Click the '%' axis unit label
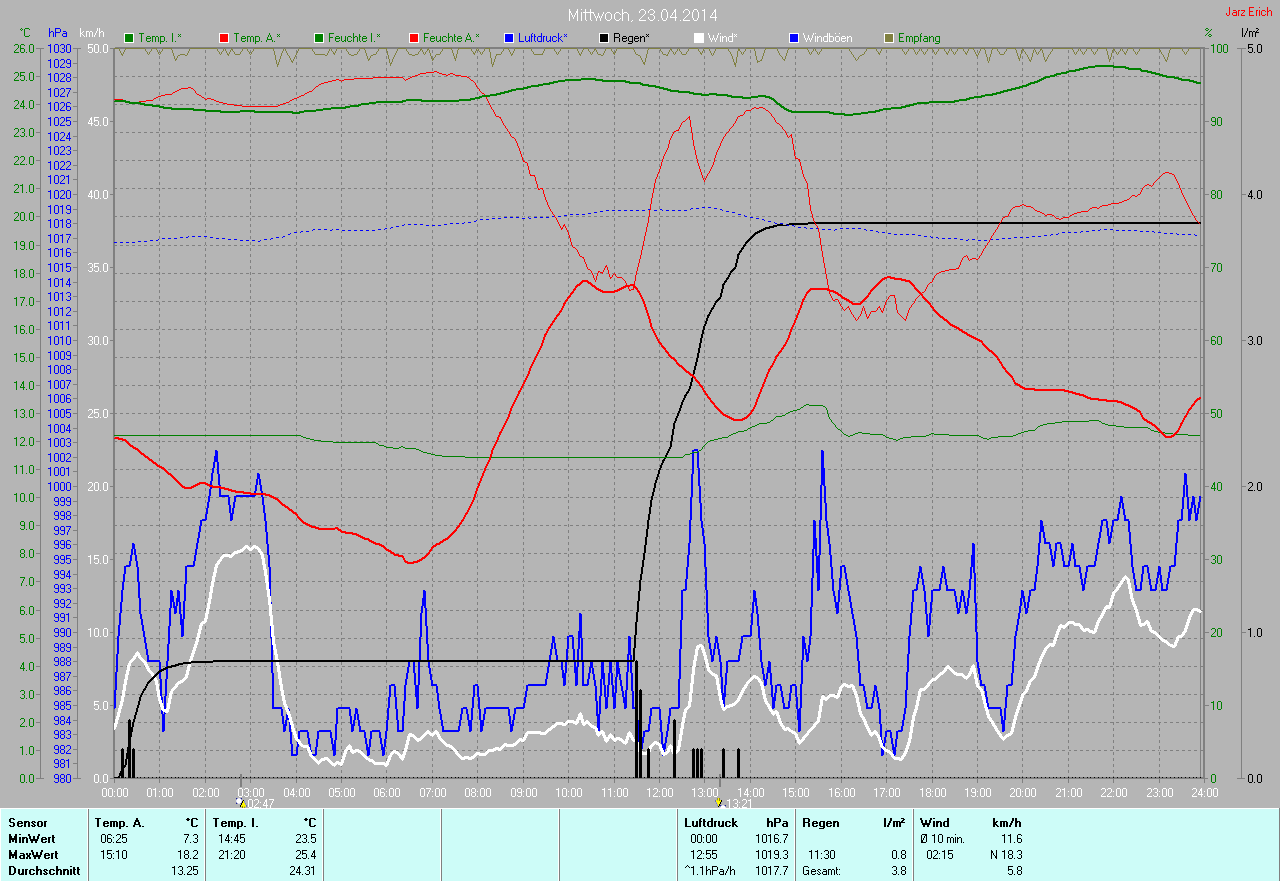Image resolution: width=1280 pixels, height=881 pixels. [x=1208, y=33]
